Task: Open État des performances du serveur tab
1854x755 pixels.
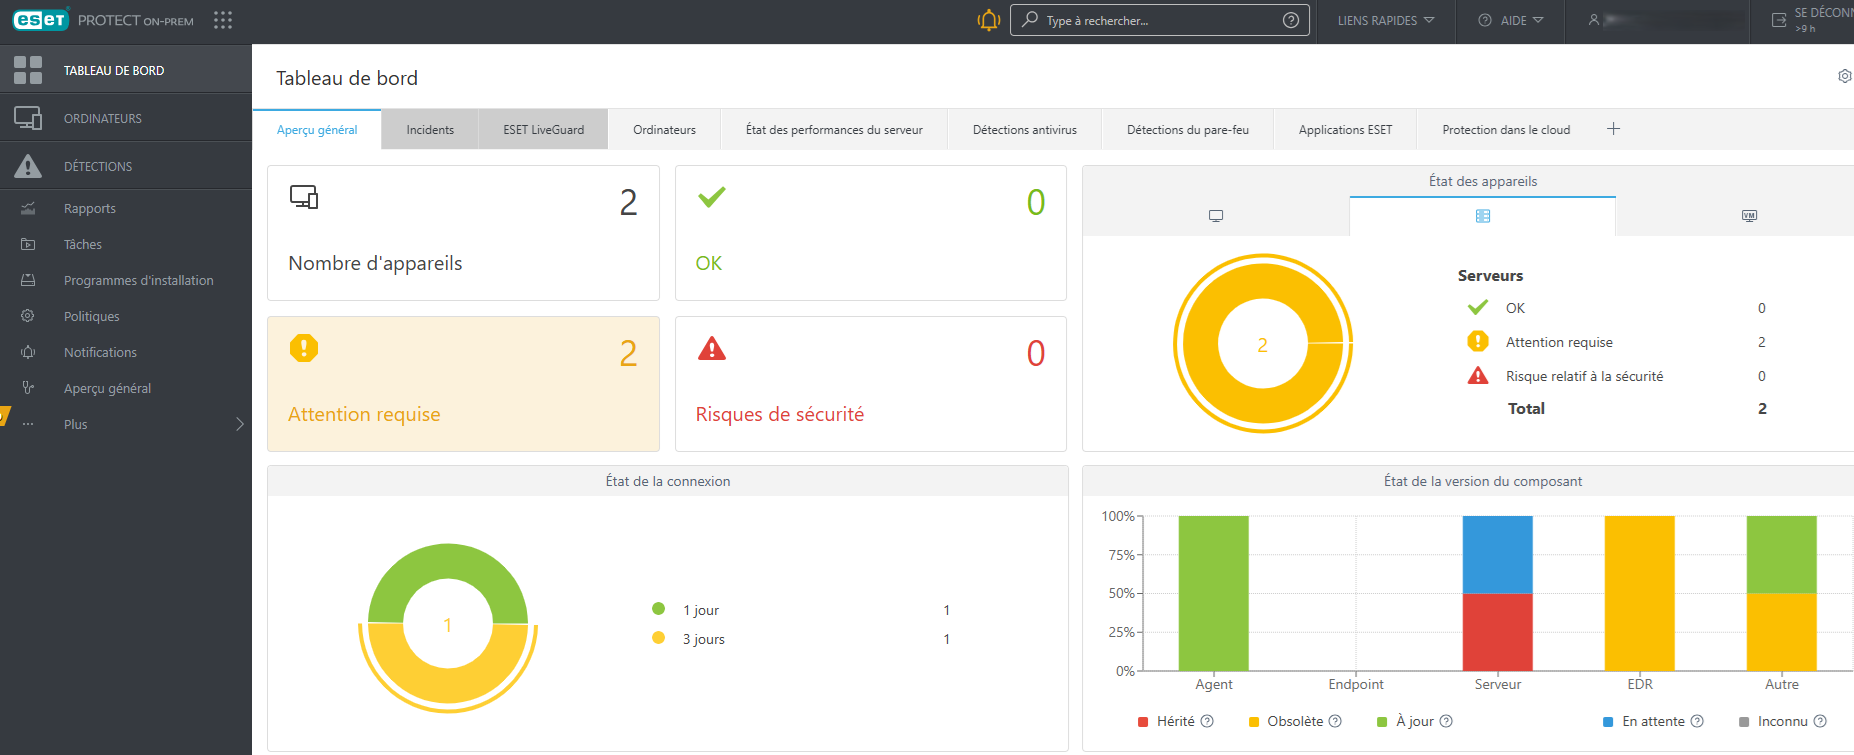Action: pyautogui.click(x=834, y=130)
